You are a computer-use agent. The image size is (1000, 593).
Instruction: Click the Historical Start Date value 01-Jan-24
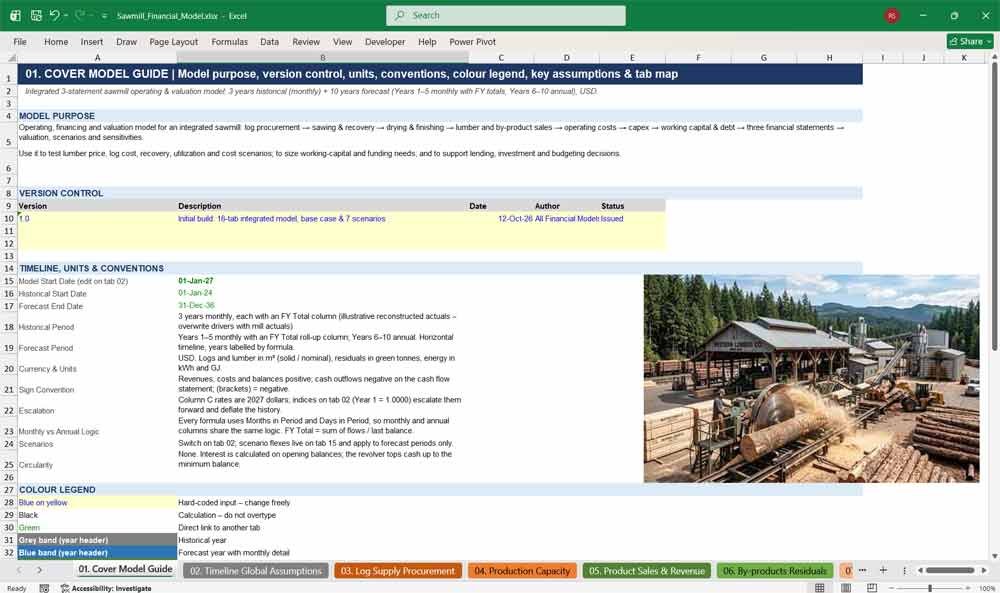[195, 293]
